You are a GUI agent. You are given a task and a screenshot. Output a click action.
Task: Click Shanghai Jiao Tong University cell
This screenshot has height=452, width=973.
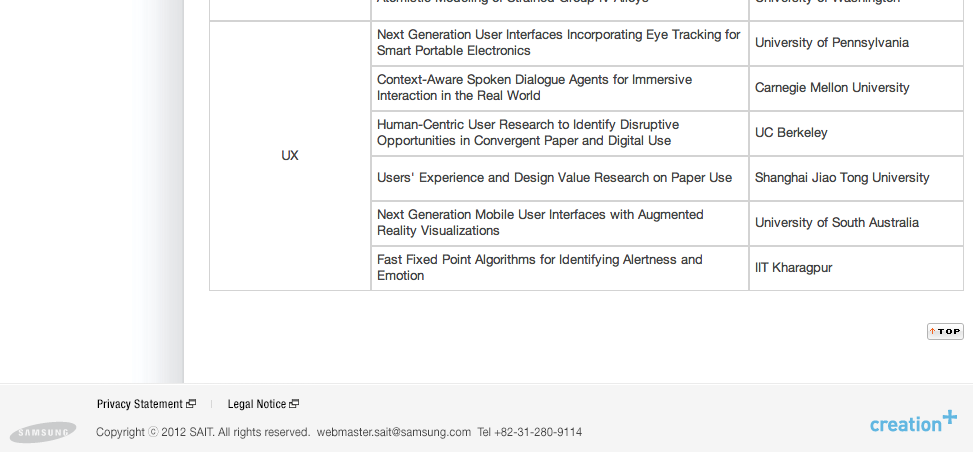pos(856,178)
